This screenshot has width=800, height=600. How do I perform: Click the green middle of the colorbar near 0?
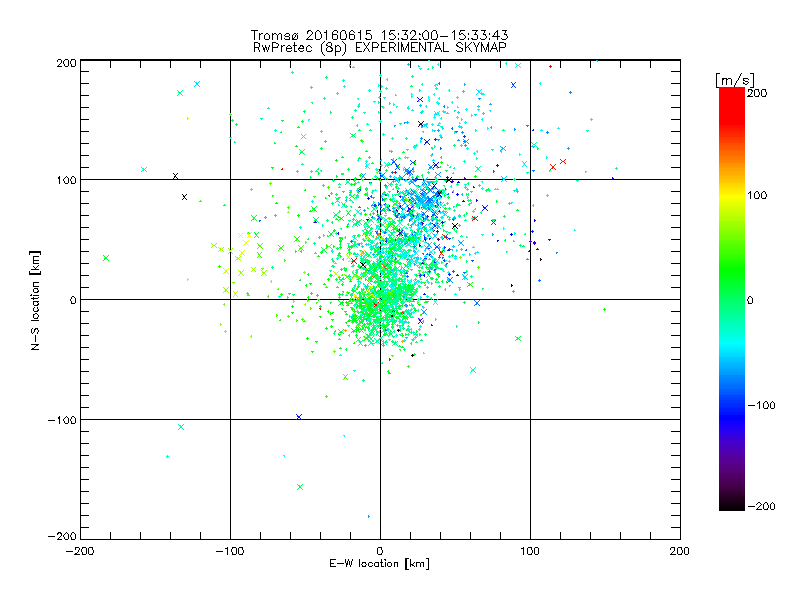tap(732, 299)
